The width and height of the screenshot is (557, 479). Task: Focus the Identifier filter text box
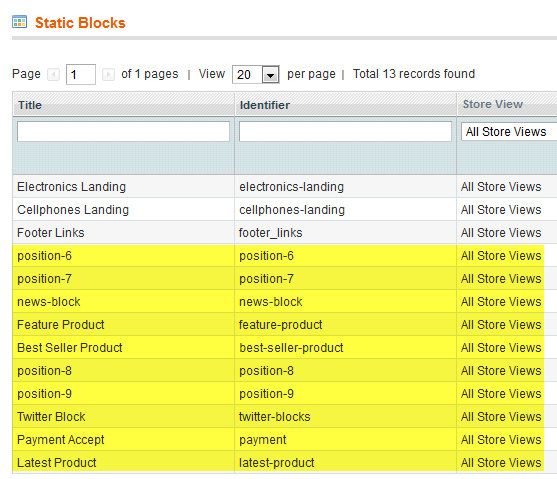[x=345, y=131]
